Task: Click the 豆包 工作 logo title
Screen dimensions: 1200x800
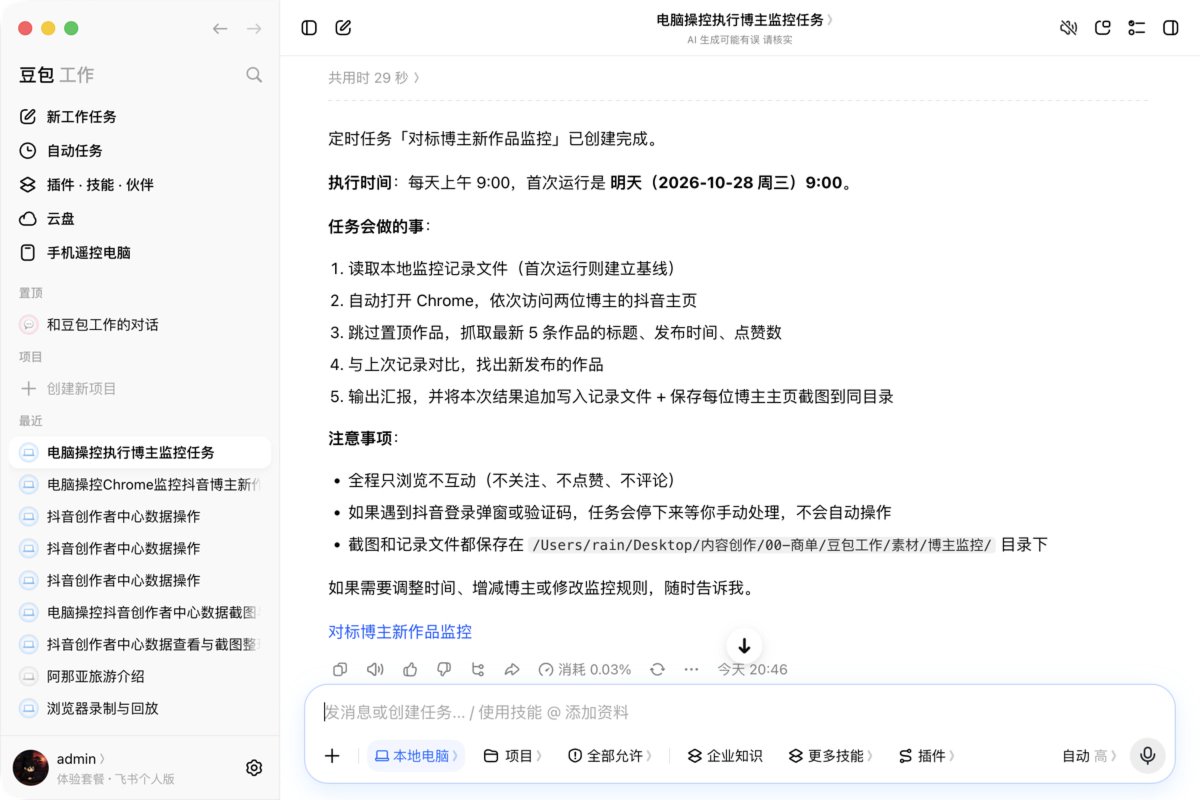Action: click(x=56, y=75)
